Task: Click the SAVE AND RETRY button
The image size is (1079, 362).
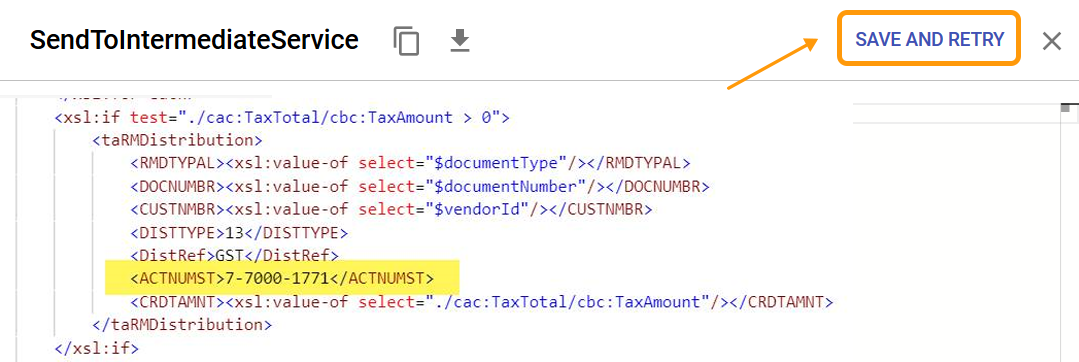Action: point(929,39)
